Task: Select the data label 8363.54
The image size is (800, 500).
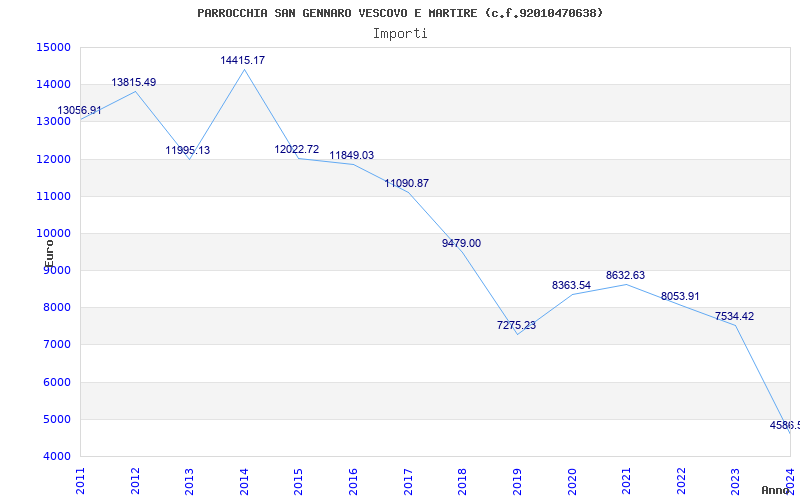Action: click(571, 285)
